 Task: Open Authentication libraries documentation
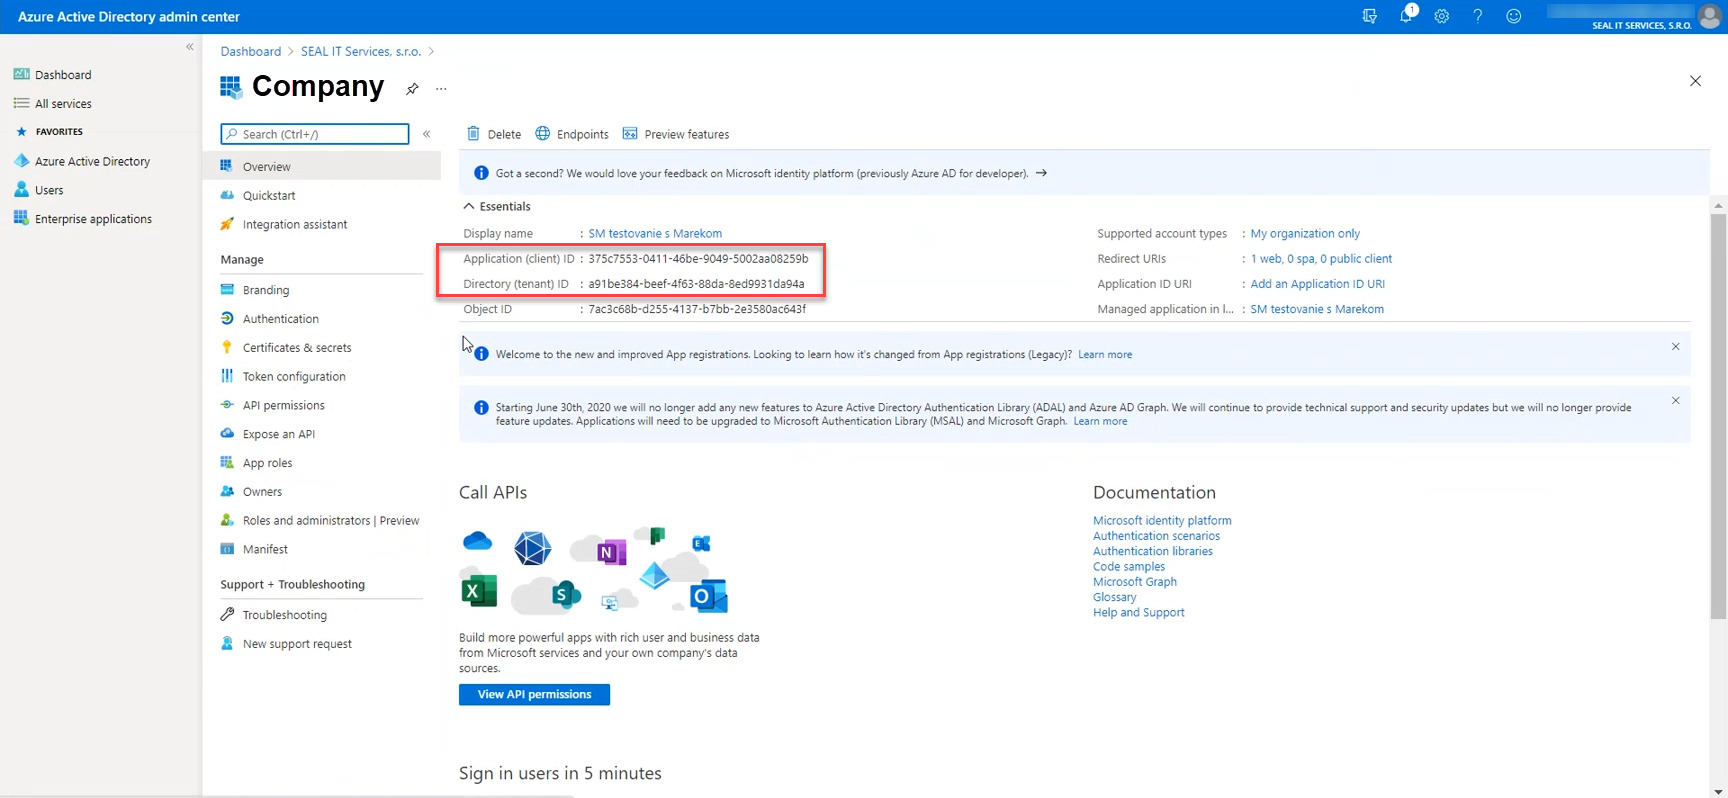coord(1153,551)
